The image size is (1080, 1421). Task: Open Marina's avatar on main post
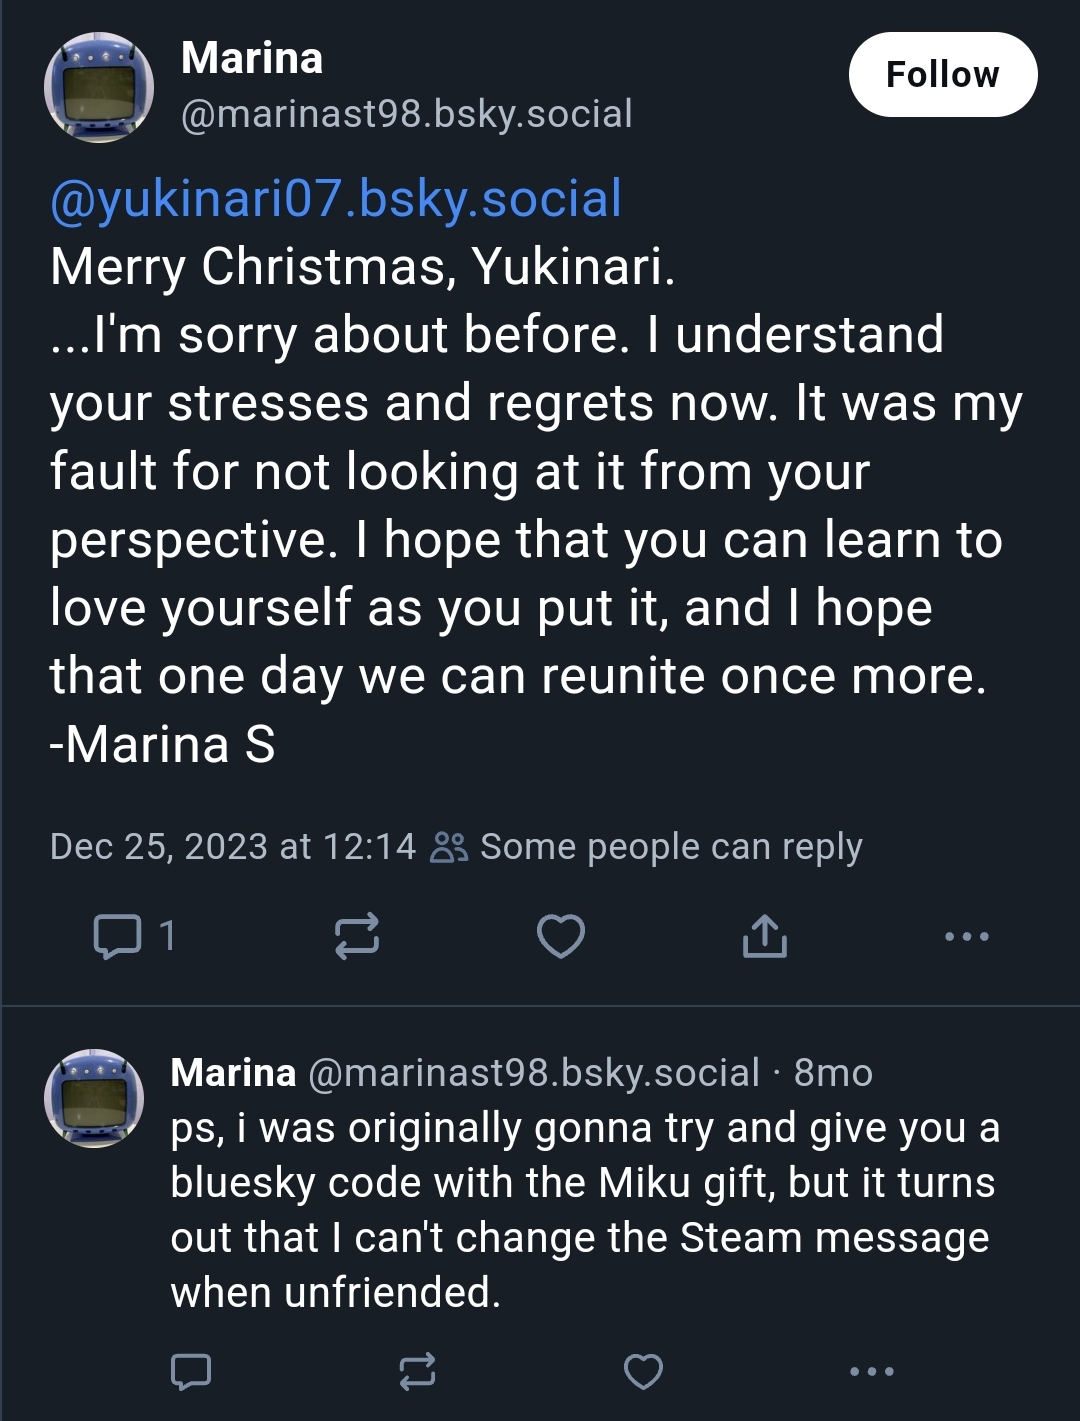99,88
